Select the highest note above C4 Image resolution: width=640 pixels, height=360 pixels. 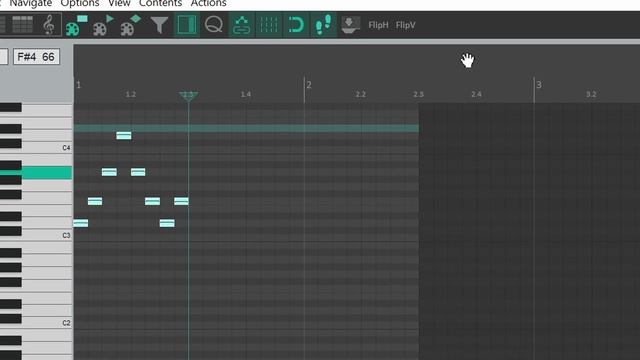tap(124, 136)
